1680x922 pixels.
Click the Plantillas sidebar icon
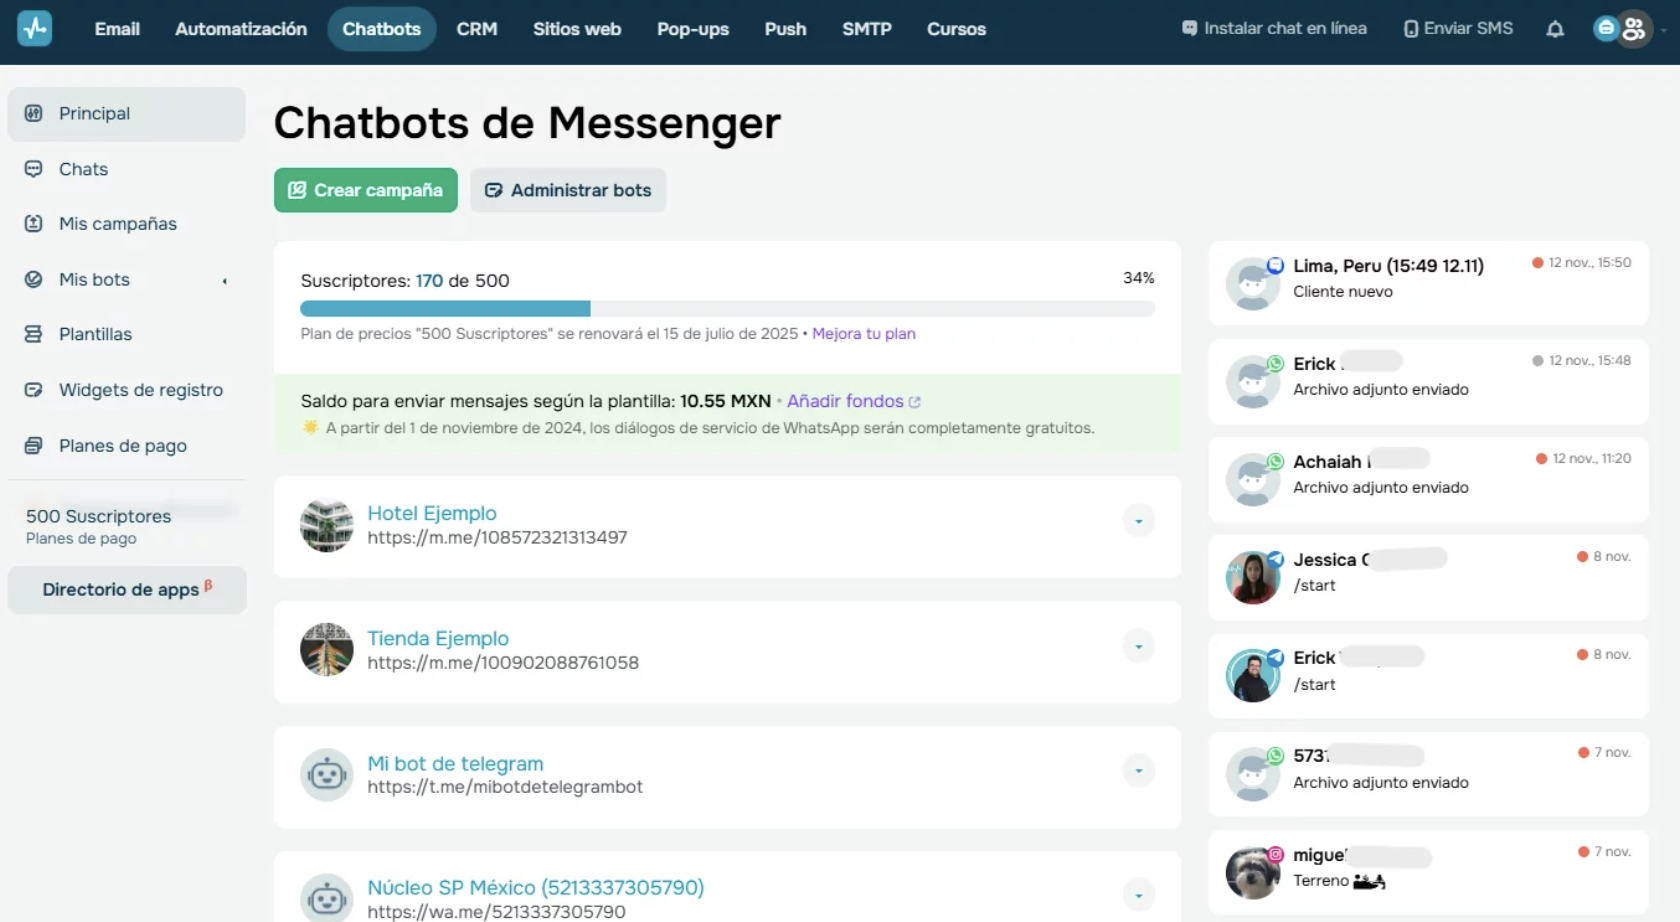point(34,334)
